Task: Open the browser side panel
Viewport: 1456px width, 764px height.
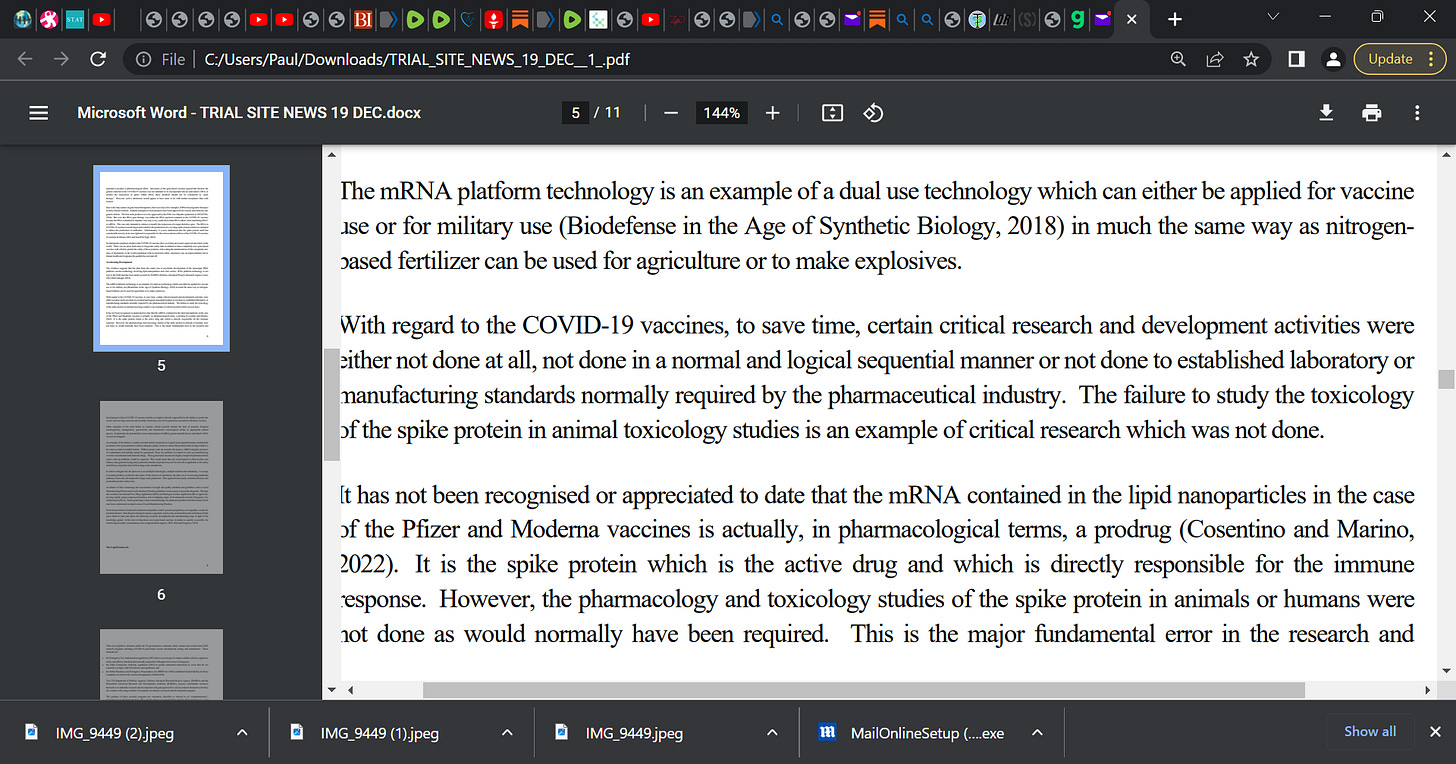Action: 1296,59
